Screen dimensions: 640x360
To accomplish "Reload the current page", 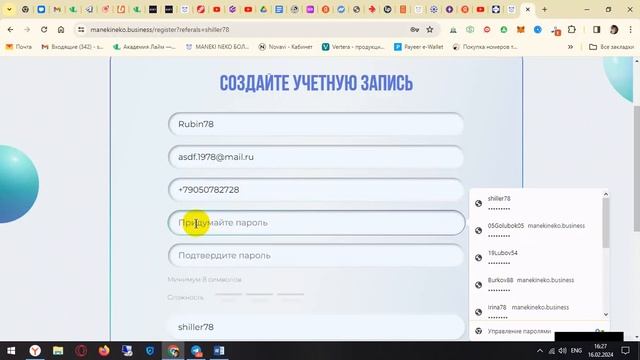I will tap(44, 29).
